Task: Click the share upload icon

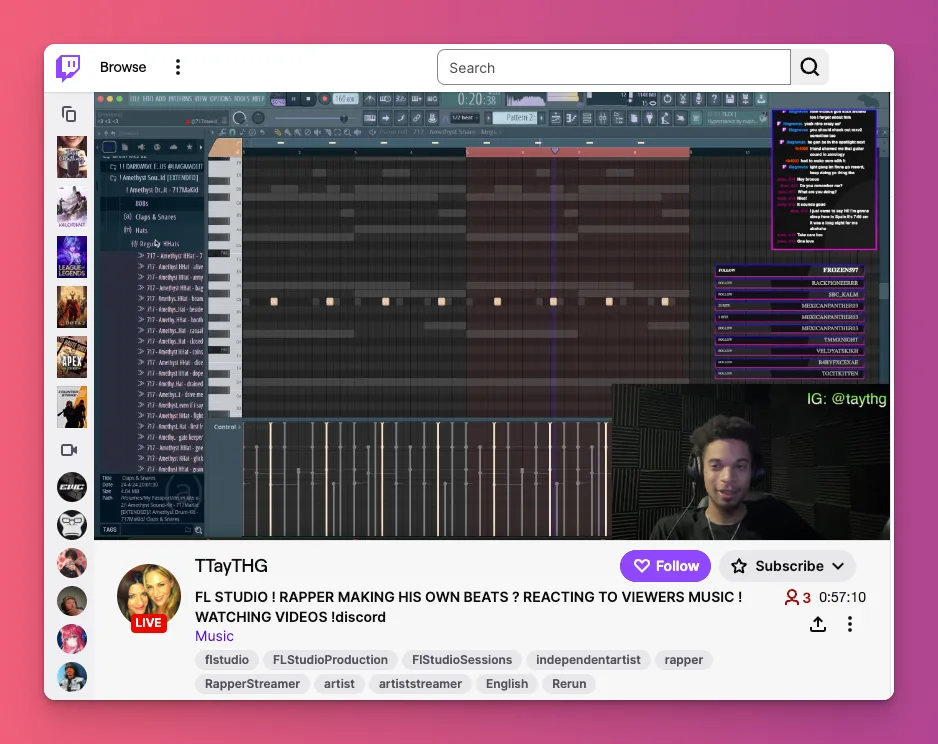Action: point(818,624)
